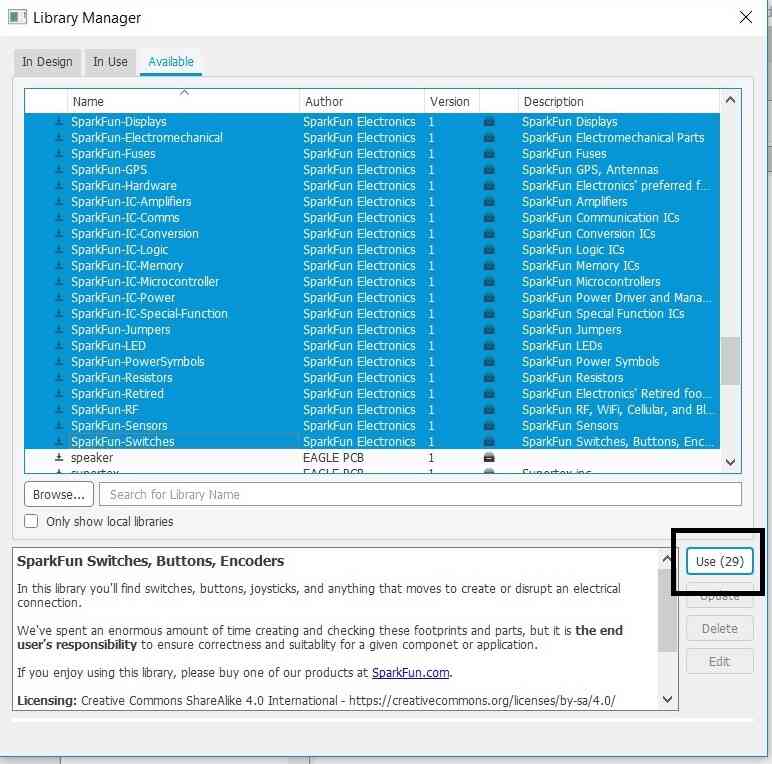
Task: Click the package icon in SparkFun-Displays row
Action: 489,122
